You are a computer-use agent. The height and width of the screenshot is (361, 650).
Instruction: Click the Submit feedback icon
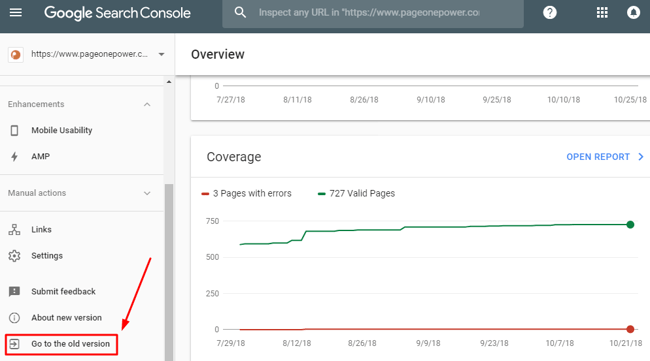(15, 292)
